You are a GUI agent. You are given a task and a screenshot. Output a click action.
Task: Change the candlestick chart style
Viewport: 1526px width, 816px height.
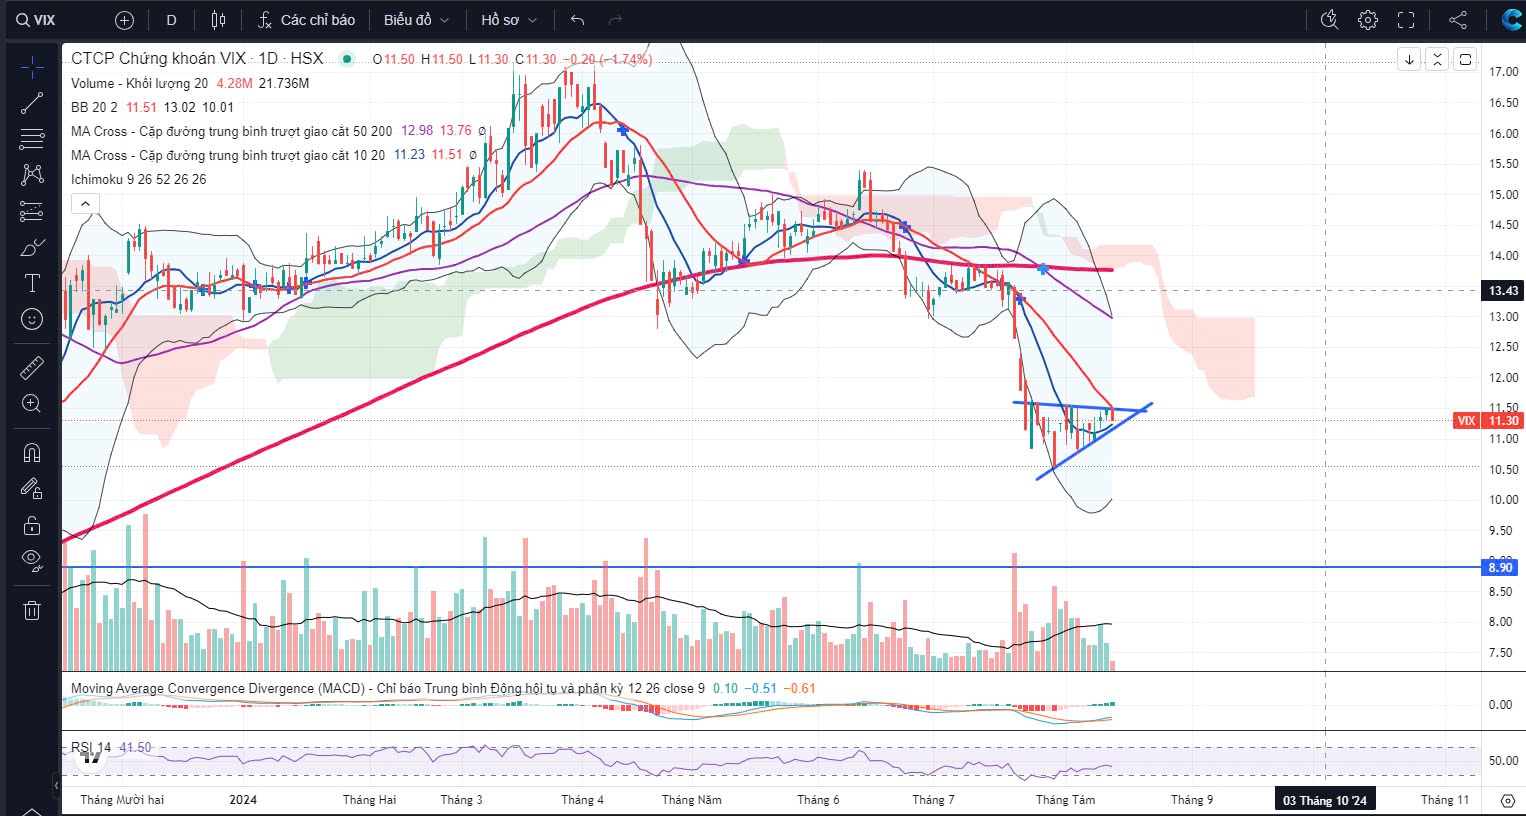(x=219, y=20)
